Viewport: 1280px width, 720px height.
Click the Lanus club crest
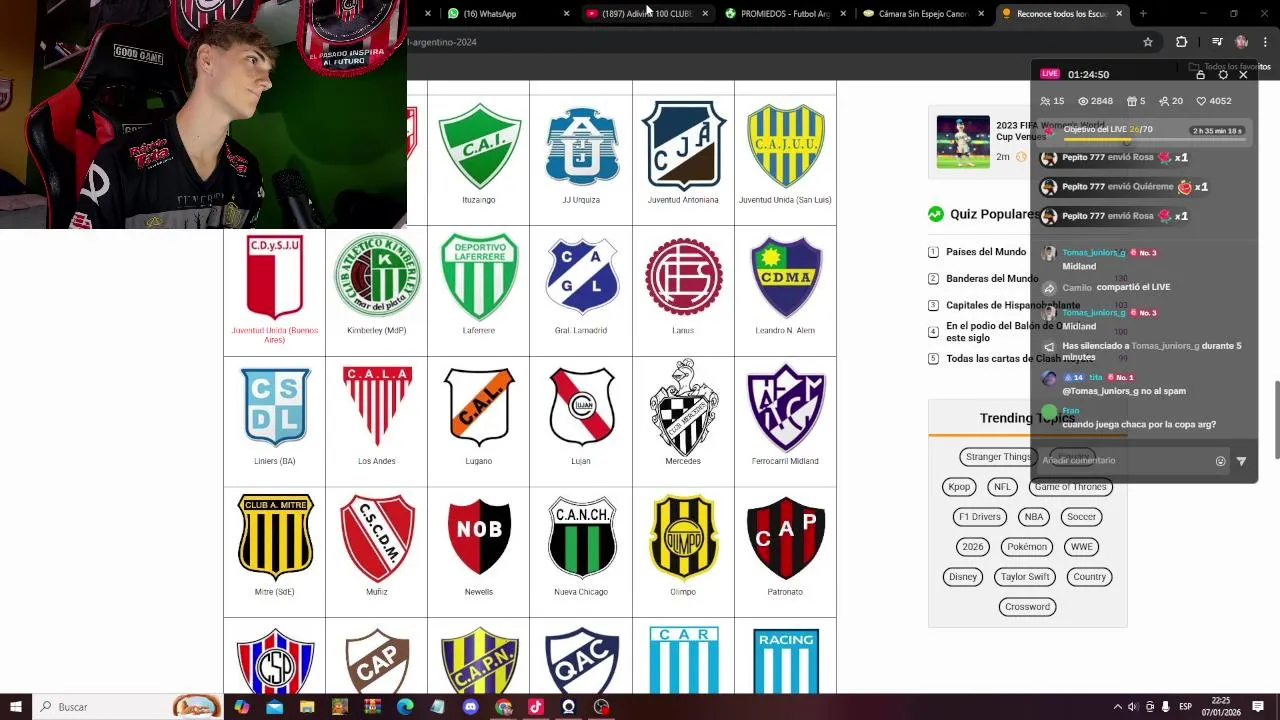[683, 276]
